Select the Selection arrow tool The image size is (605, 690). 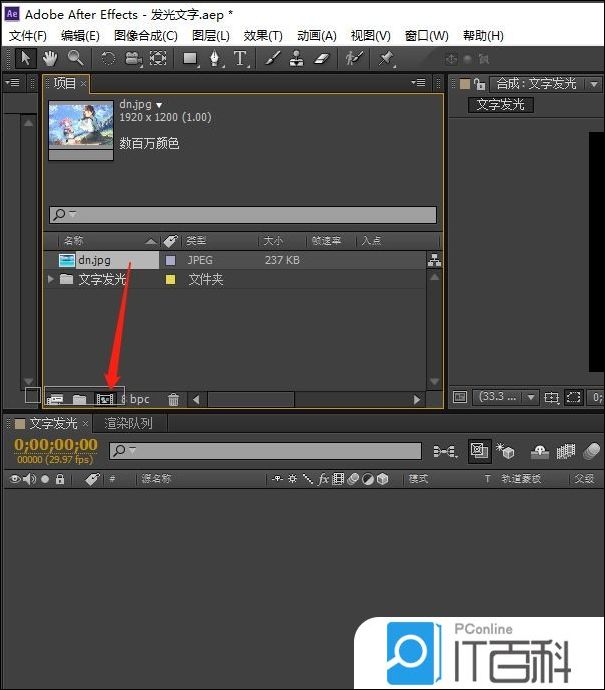pyautogui.click(x=26, y=58)
